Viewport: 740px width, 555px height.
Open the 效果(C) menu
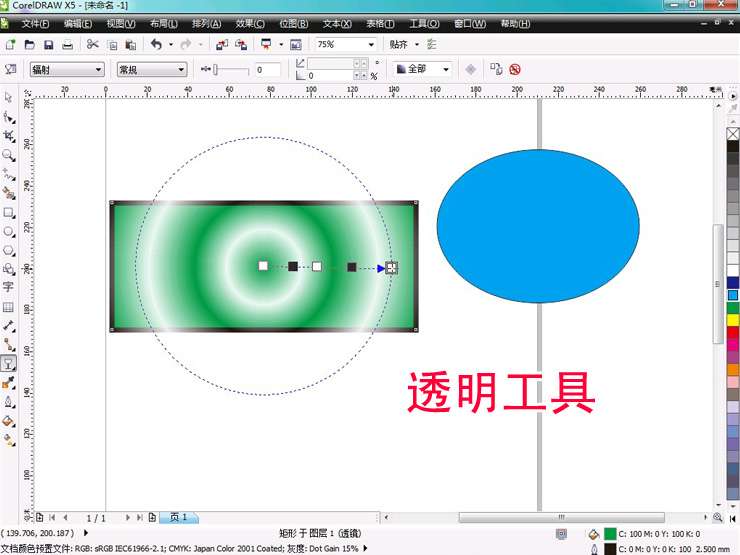tap(251, 23)
